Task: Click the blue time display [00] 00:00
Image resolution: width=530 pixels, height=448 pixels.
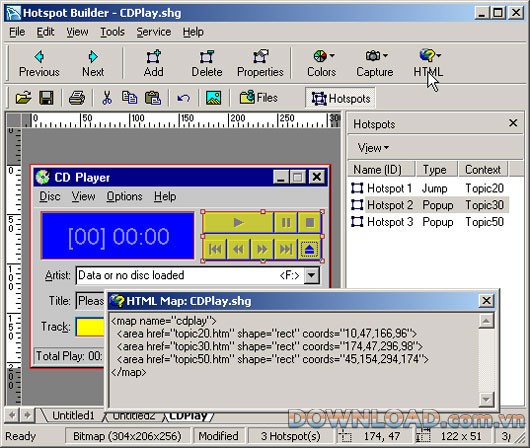Action: (118, 236)
